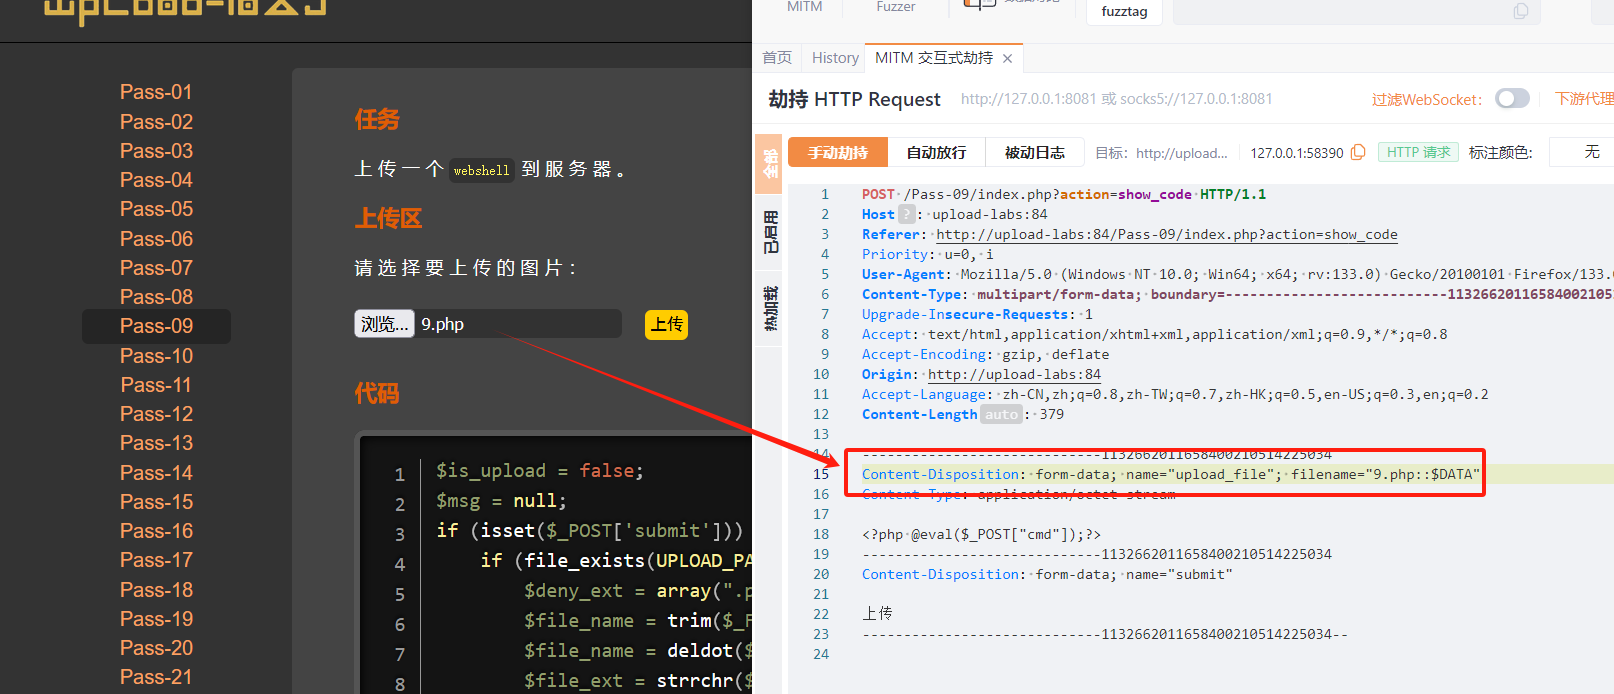
Task: Click the Origin URL http://upload-labs:84
Action: pos(1014,374)
